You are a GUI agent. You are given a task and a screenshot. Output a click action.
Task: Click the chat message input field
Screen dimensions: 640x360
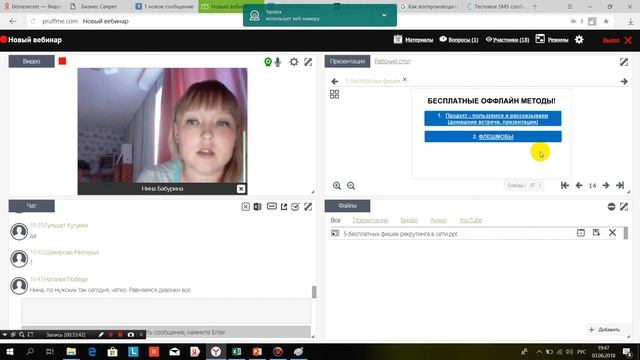click(166, 311)
